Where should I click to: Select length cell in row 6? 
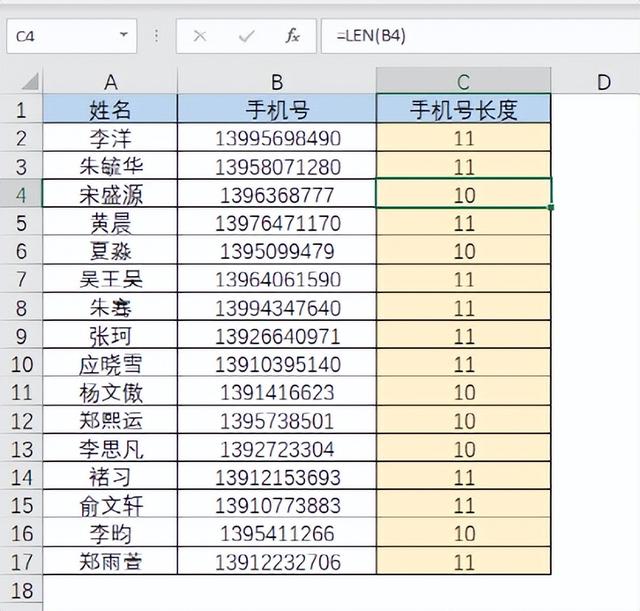463,250
